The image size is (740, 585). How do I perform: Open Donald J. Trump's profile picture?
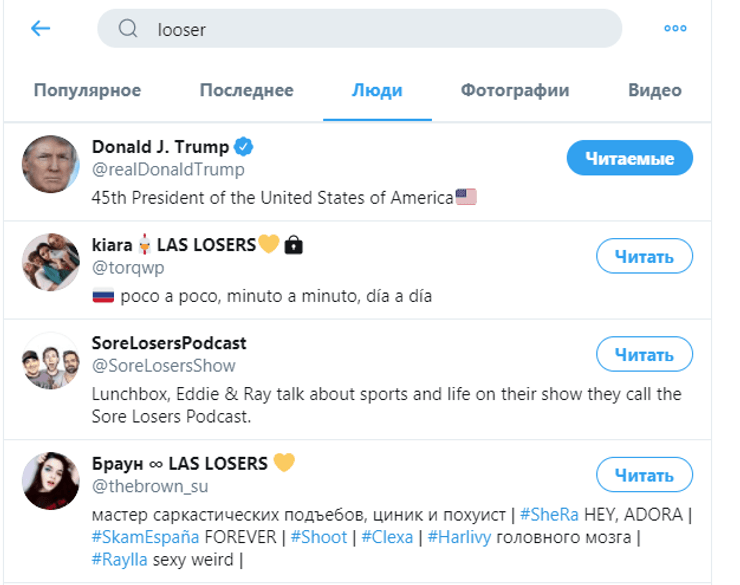[x=50, y=164]
